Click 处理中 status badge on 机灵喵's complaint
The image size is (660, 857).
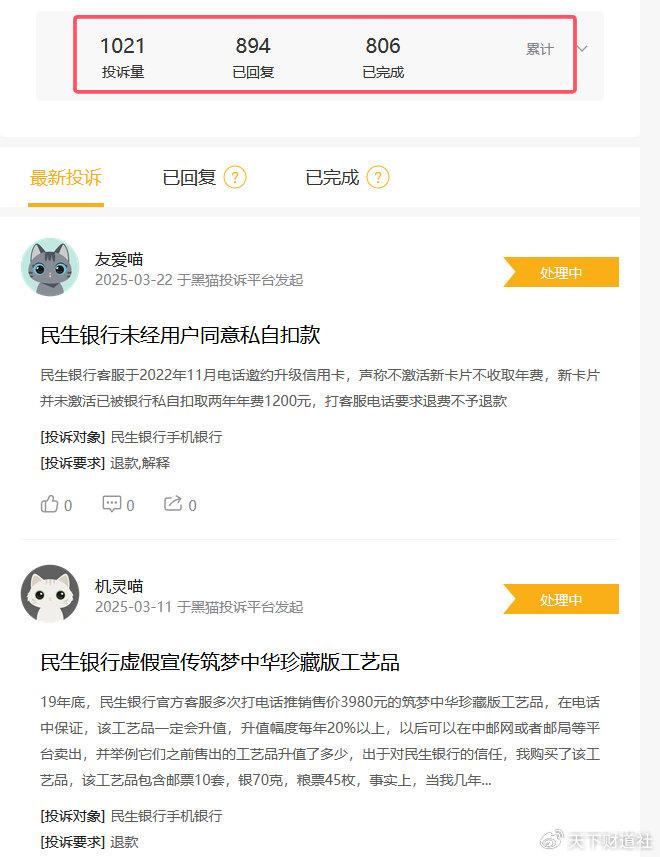pos(561,599)
